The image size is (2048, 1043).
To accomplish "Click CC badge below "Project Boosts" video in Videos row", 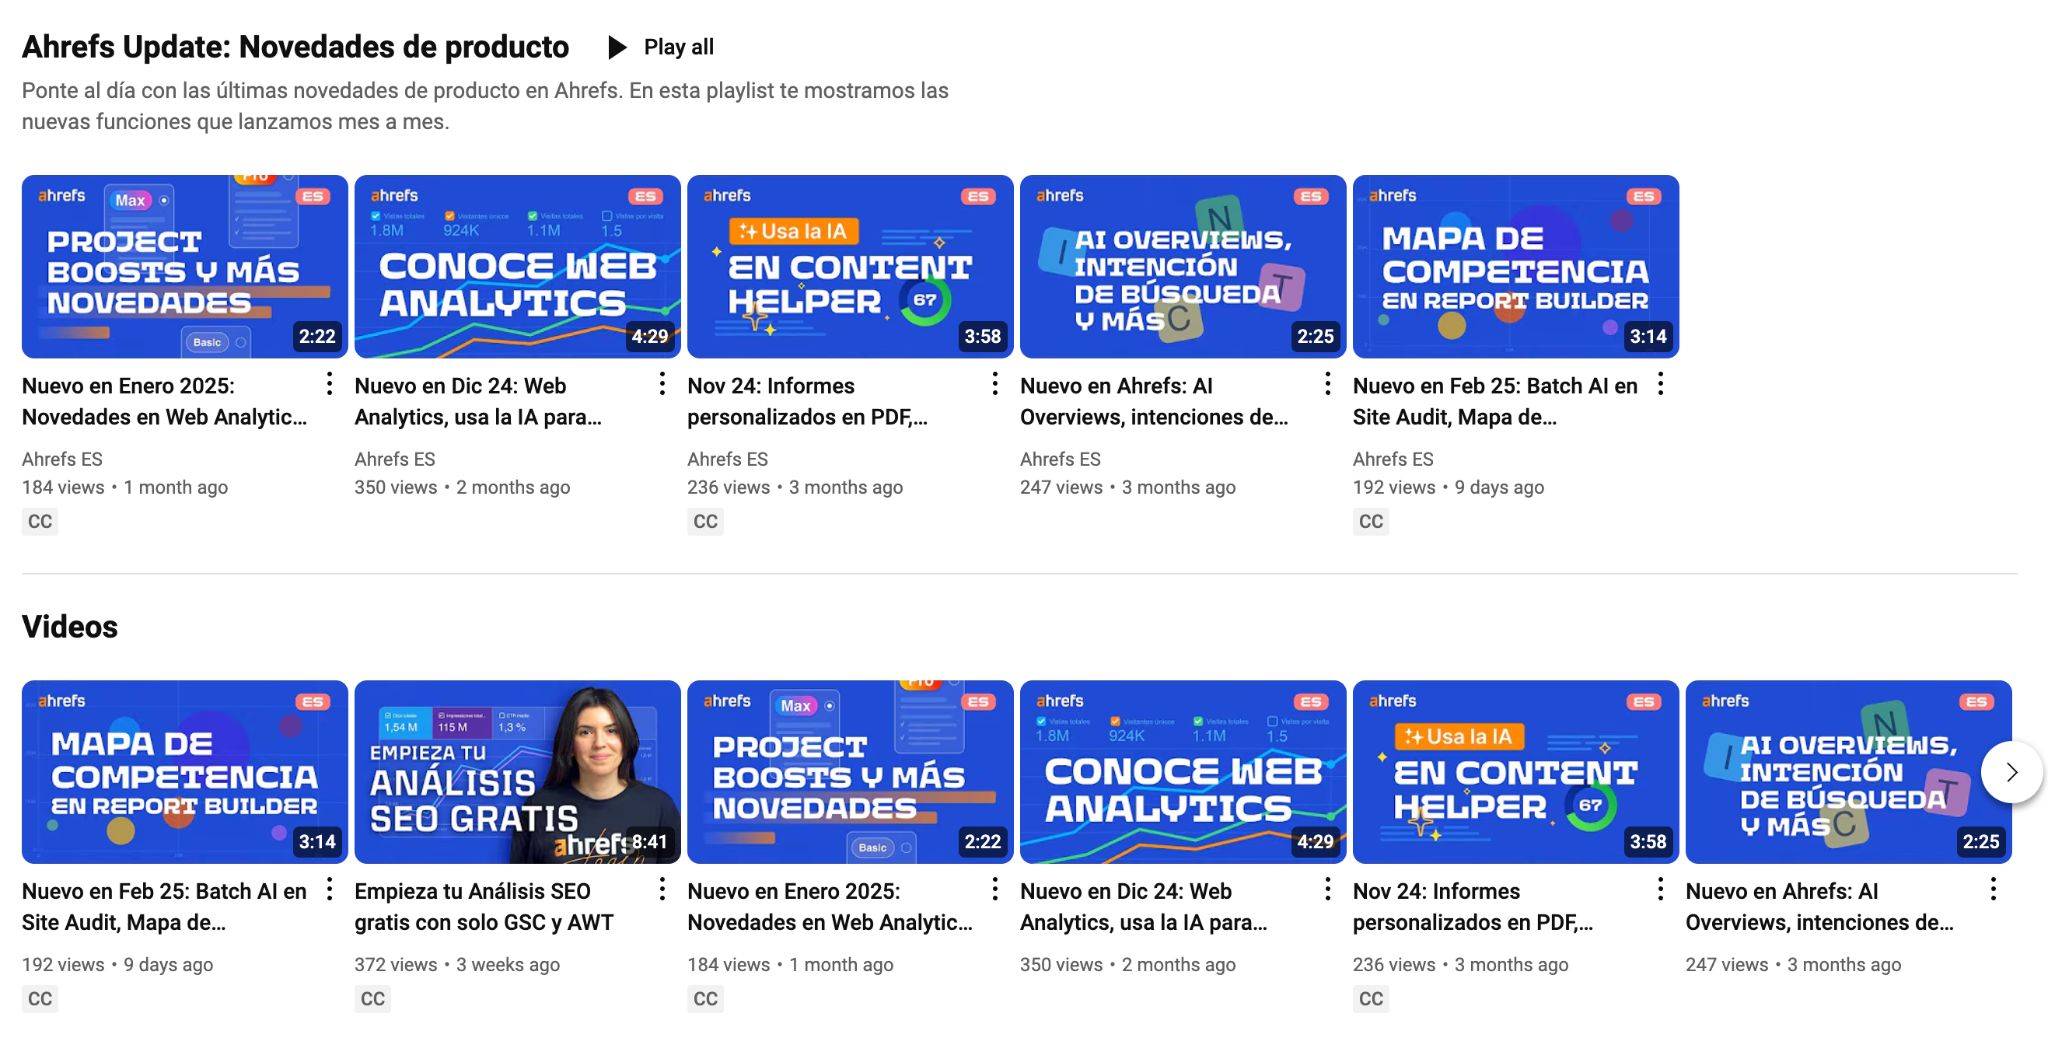I will point(706,998).
